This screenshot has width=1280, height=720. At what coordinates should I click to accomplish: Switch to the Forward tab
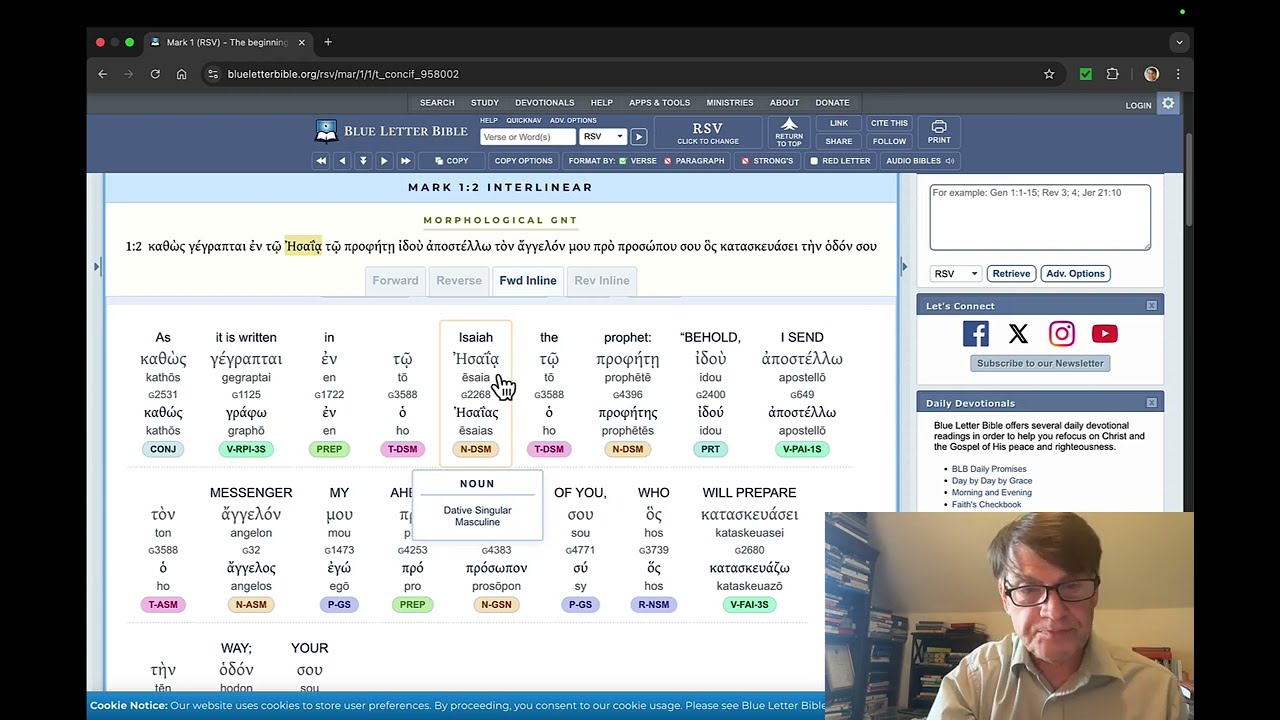point(395,281)
